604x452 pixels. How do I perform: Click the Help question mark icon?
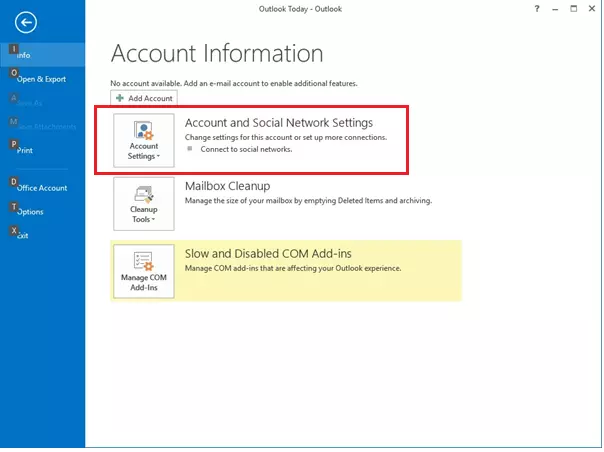[537, 8]
